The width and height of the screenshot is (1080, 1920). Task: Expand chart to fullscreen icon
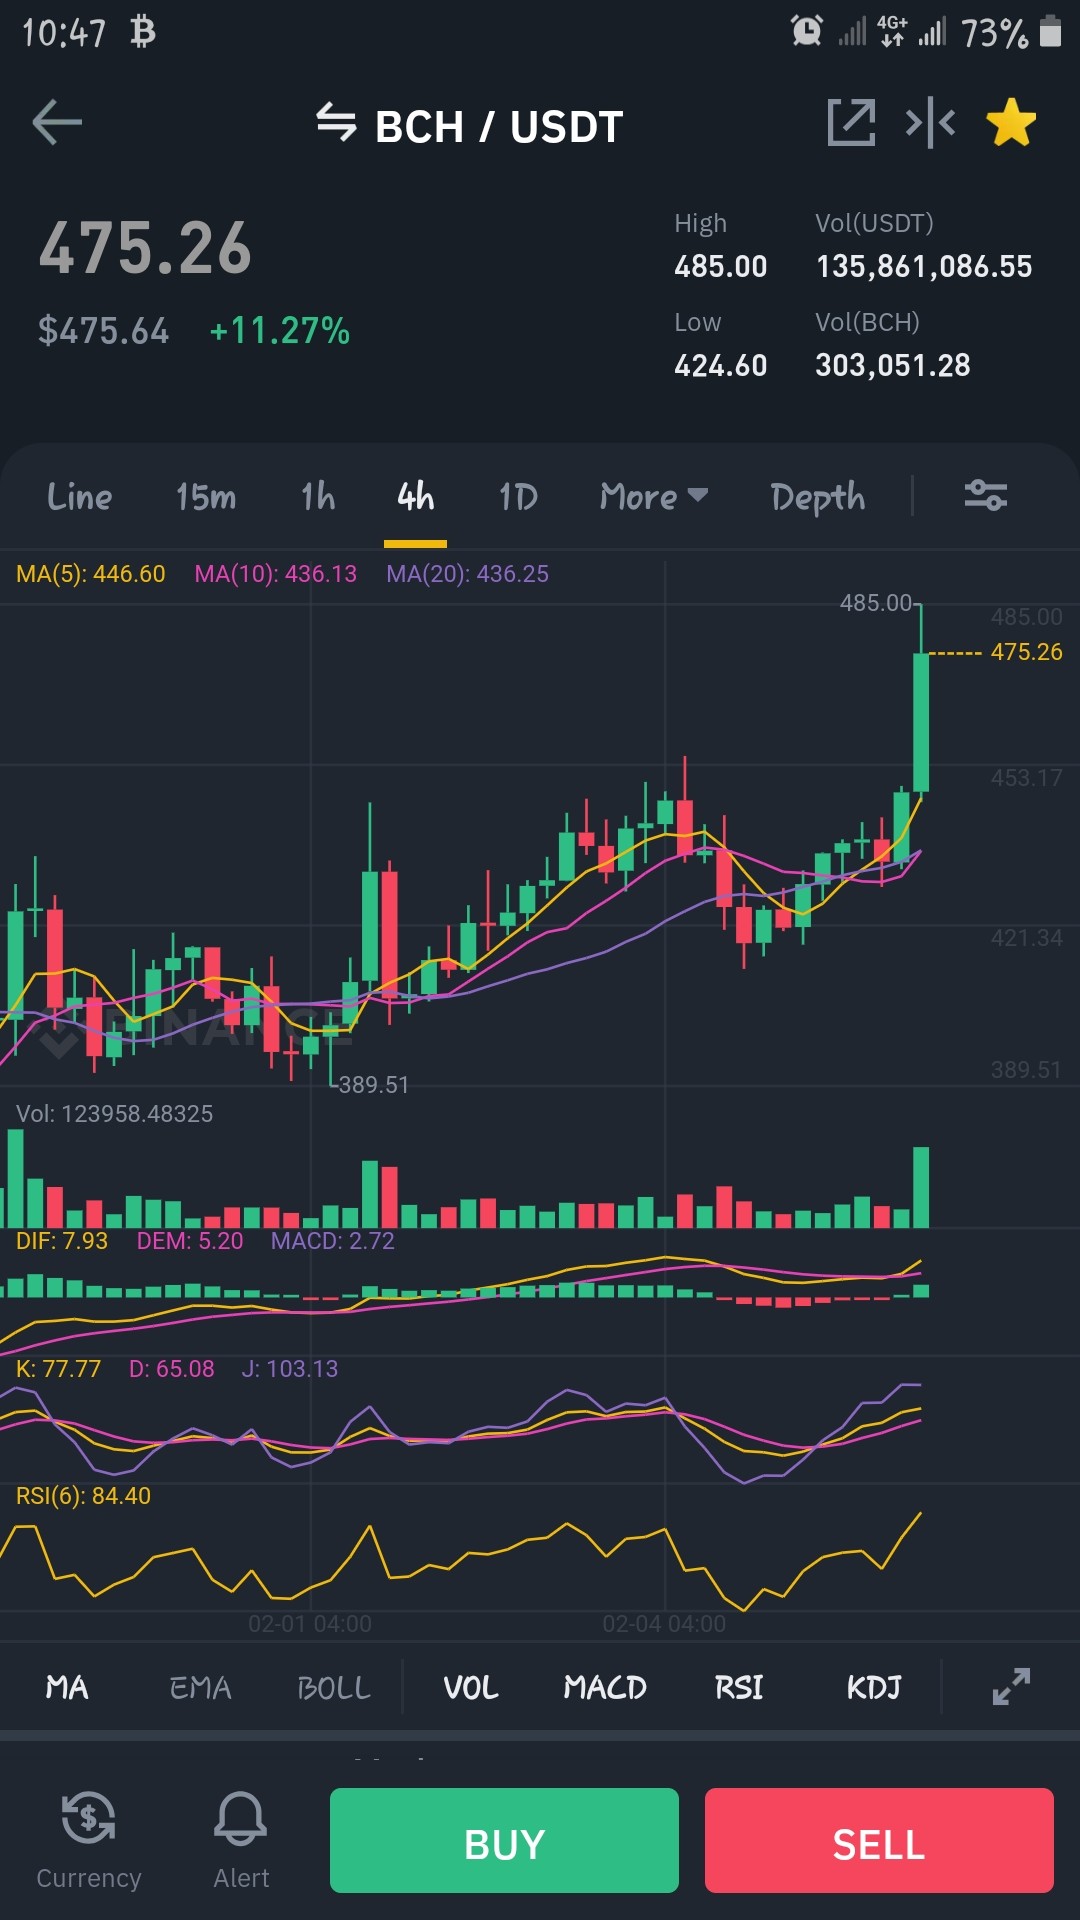coord(1011,1687)
